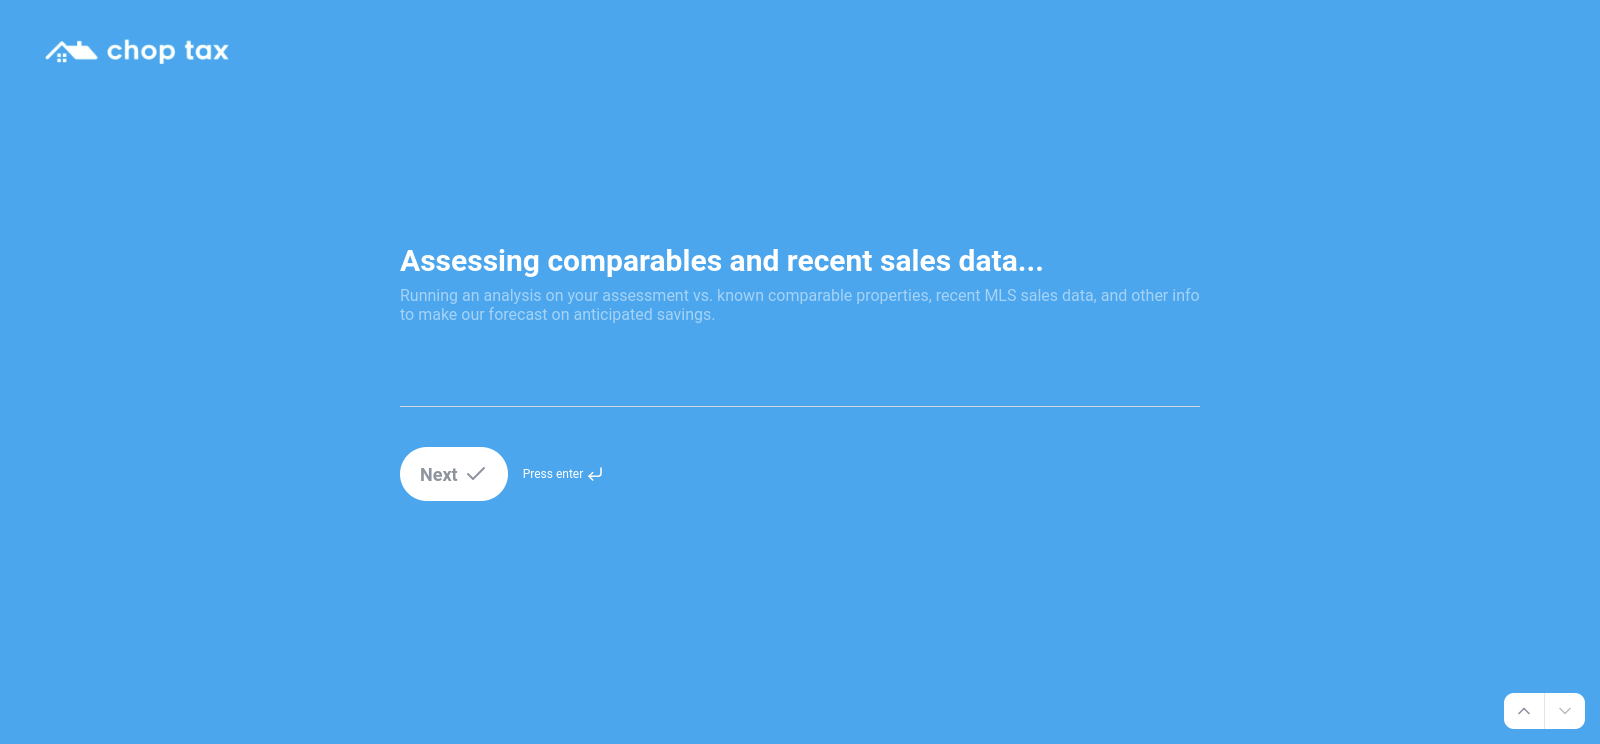Click the 'Press enter' hint label

click(x=553, y=474)
